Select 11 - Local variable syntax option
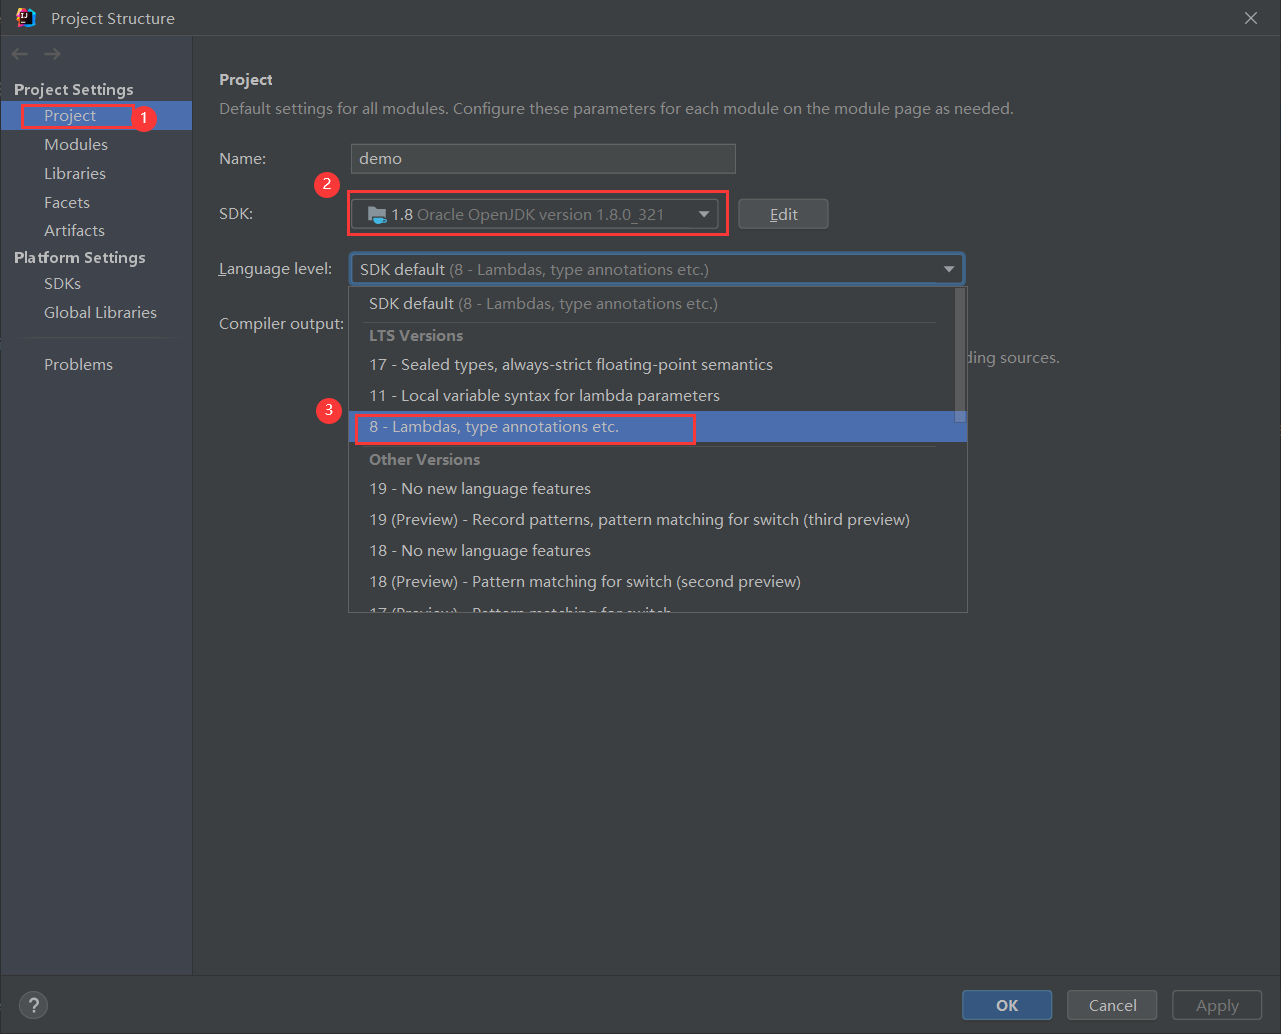The height and width of the screenshot is (1034, 1281). 652,396
